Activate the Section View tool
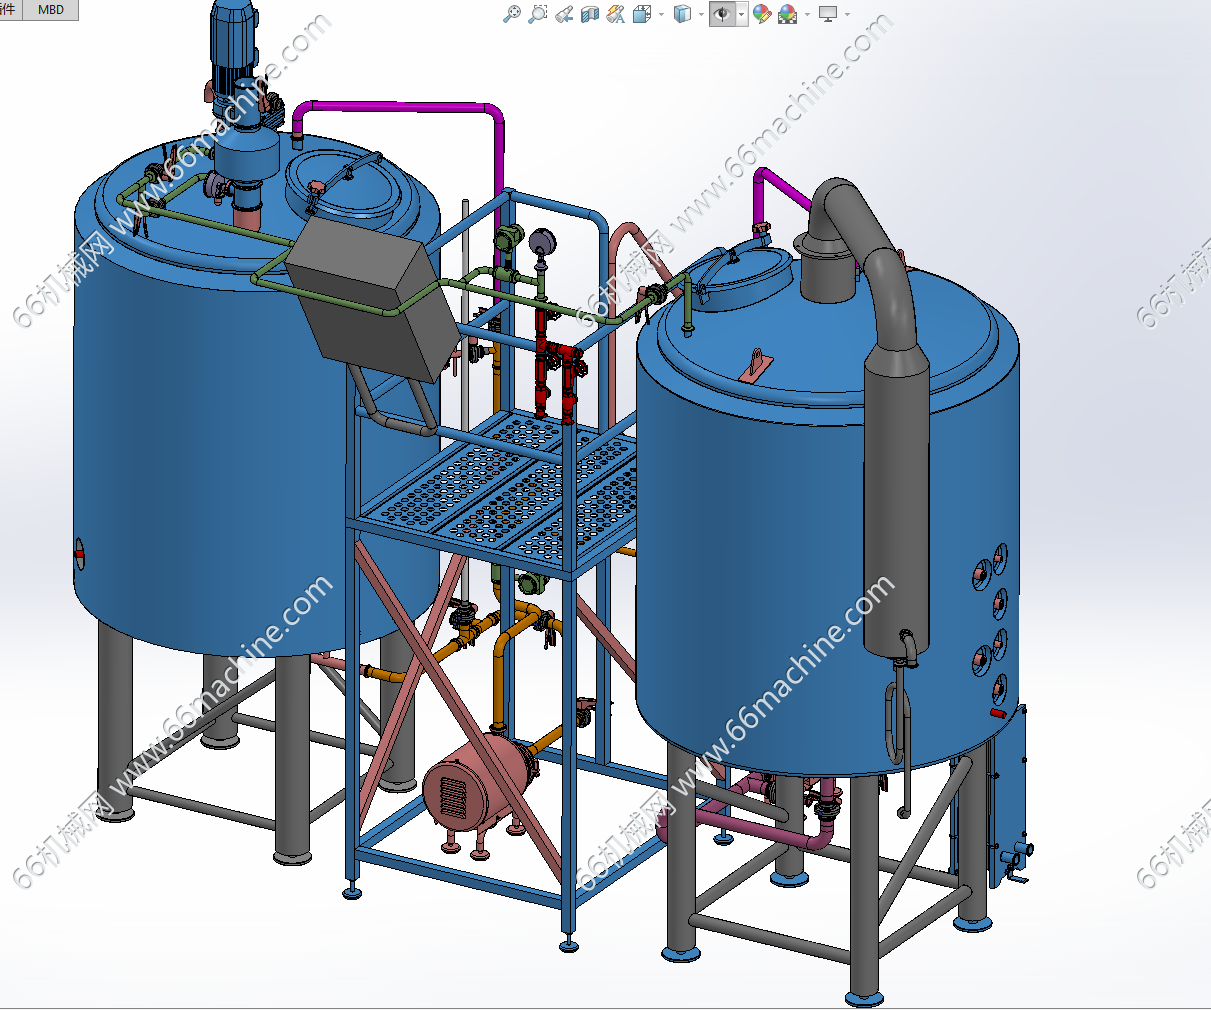Image resolution: width=1211 pixels, height=1010 pixels. pyautogui.click(x=590, y=14)
